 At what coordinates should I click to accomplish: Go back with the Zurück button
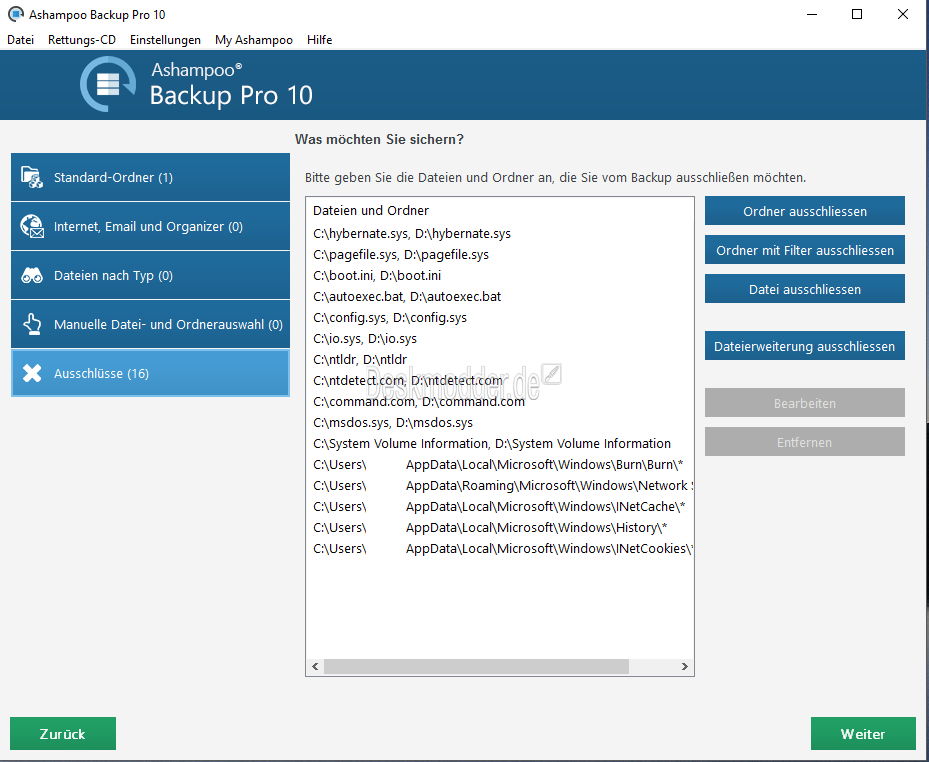point(63,734)
